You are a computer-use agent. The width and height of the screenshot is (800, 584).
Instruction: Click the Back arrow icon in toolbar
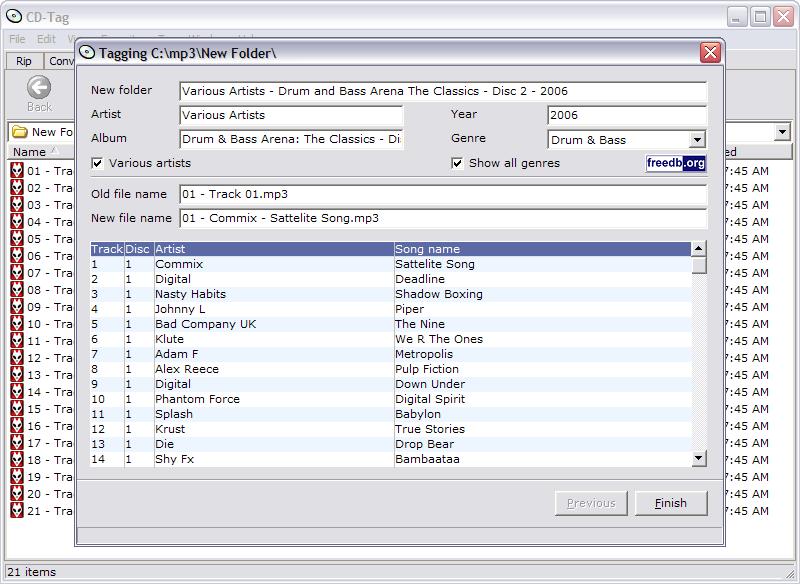pyautogui.click(x=39, y=89)
